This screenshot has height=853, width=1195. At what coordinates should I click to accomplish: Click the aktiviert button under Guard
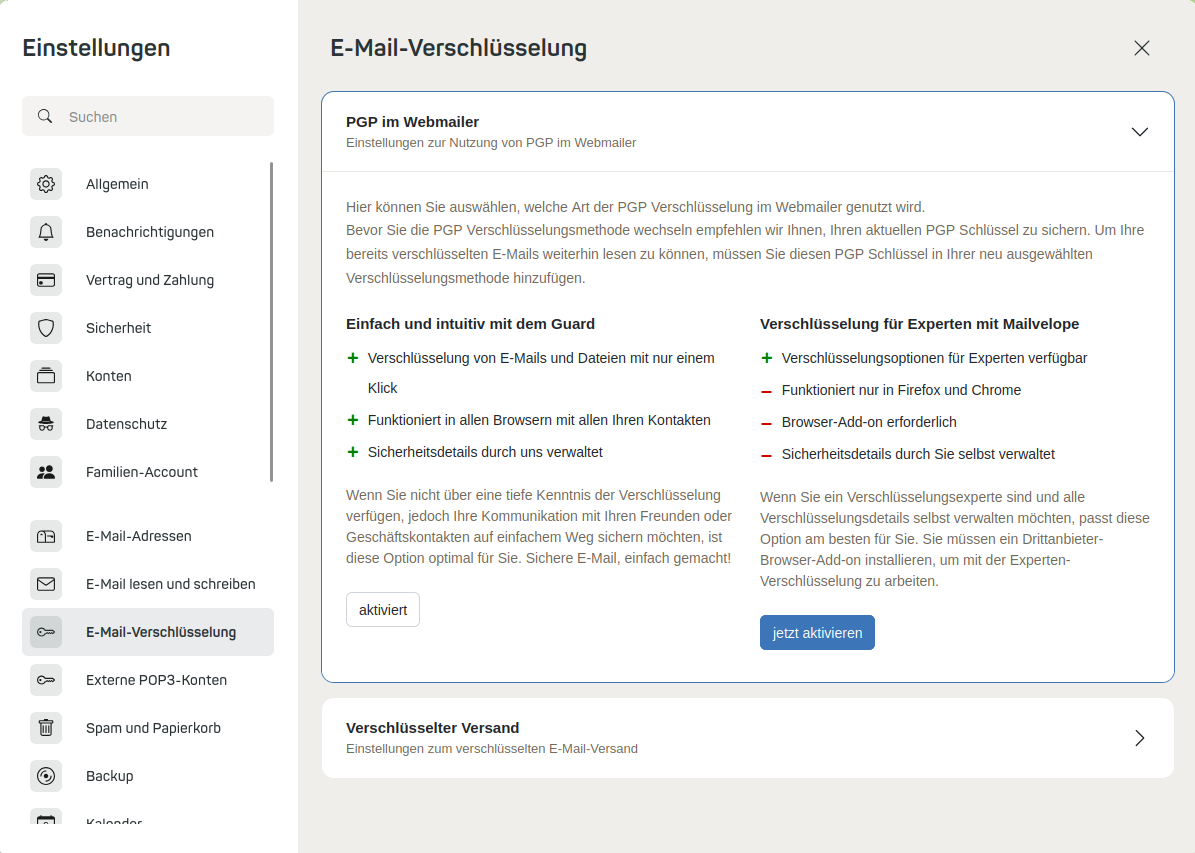(x=383, y=610)
